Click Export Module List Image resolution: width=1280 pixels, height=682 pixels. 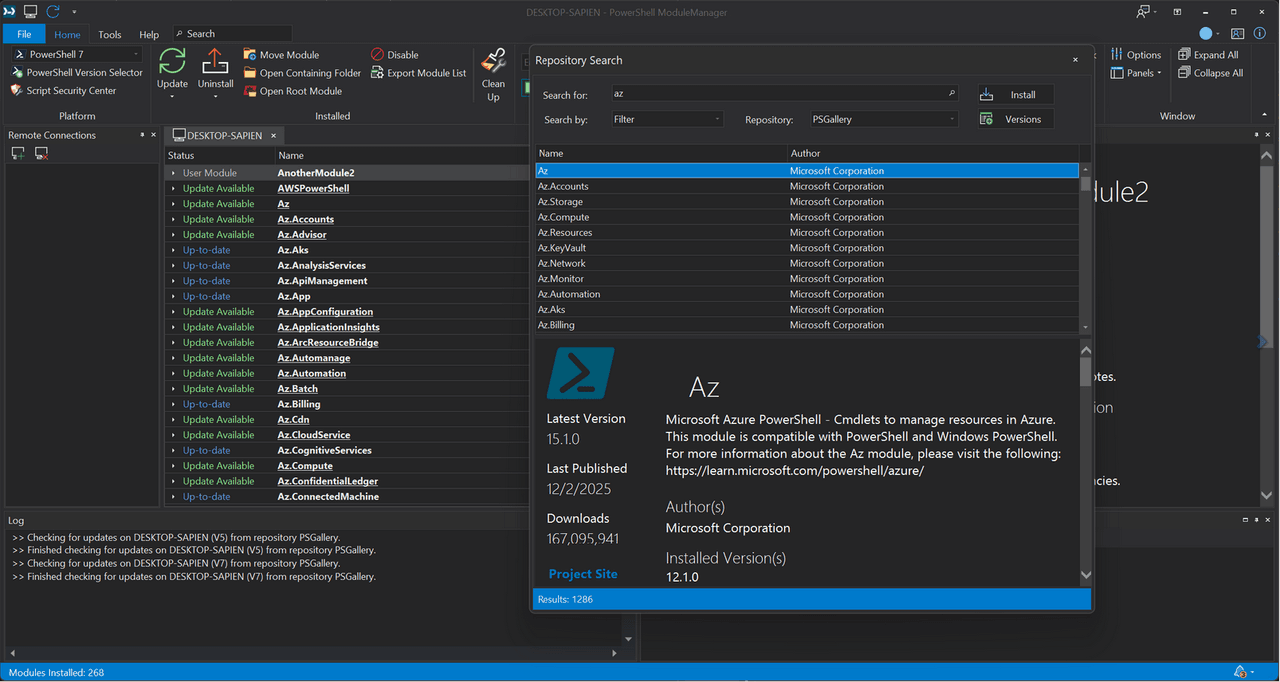pos(419,73)
